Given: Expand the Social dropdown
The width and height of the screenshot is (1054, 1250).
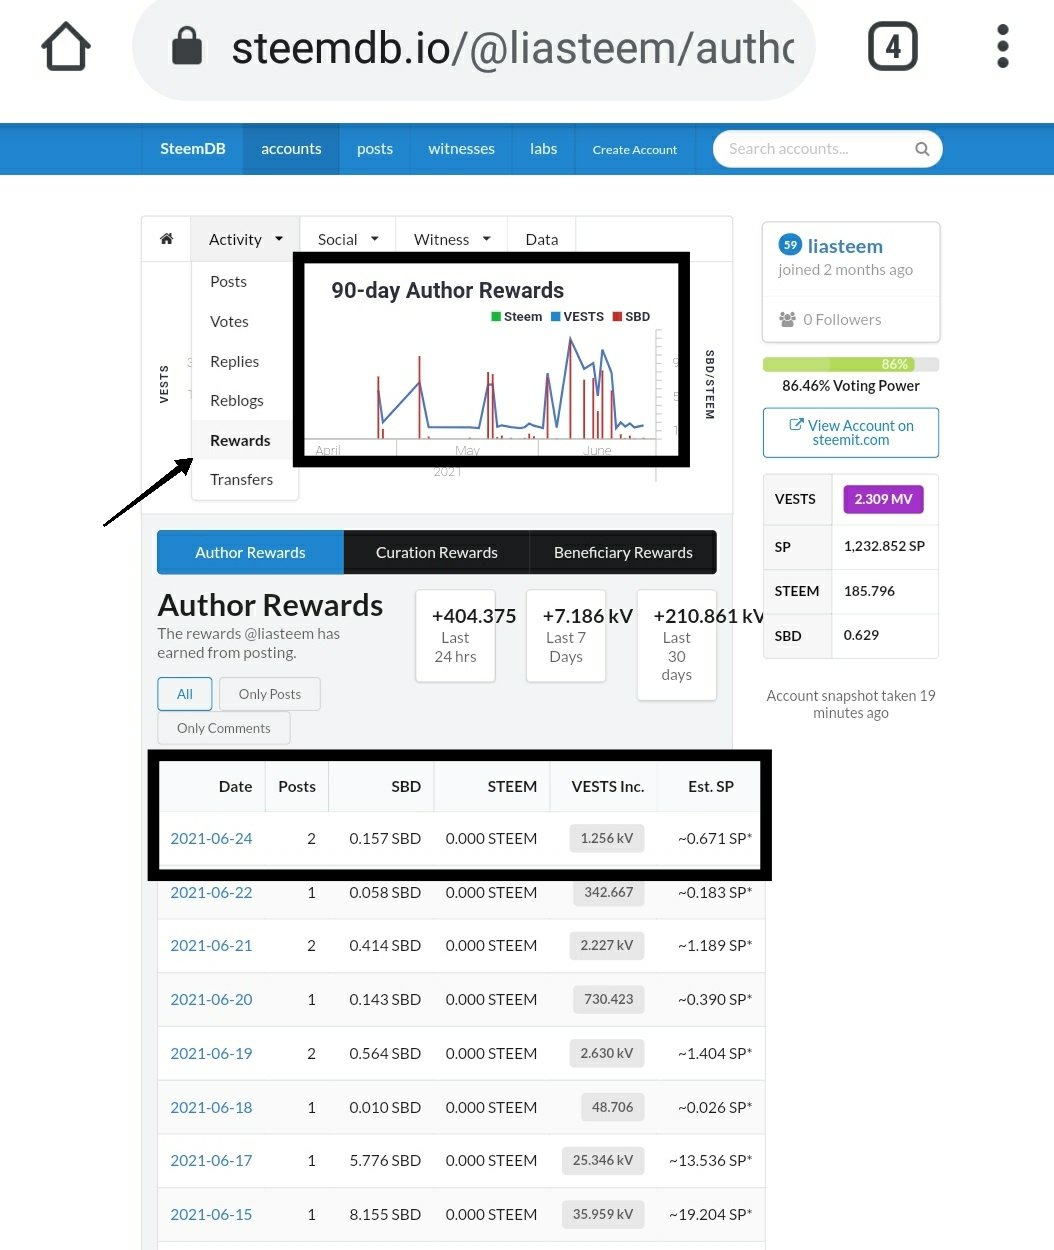Looking at the screenshot, I should tap(347, 239).
